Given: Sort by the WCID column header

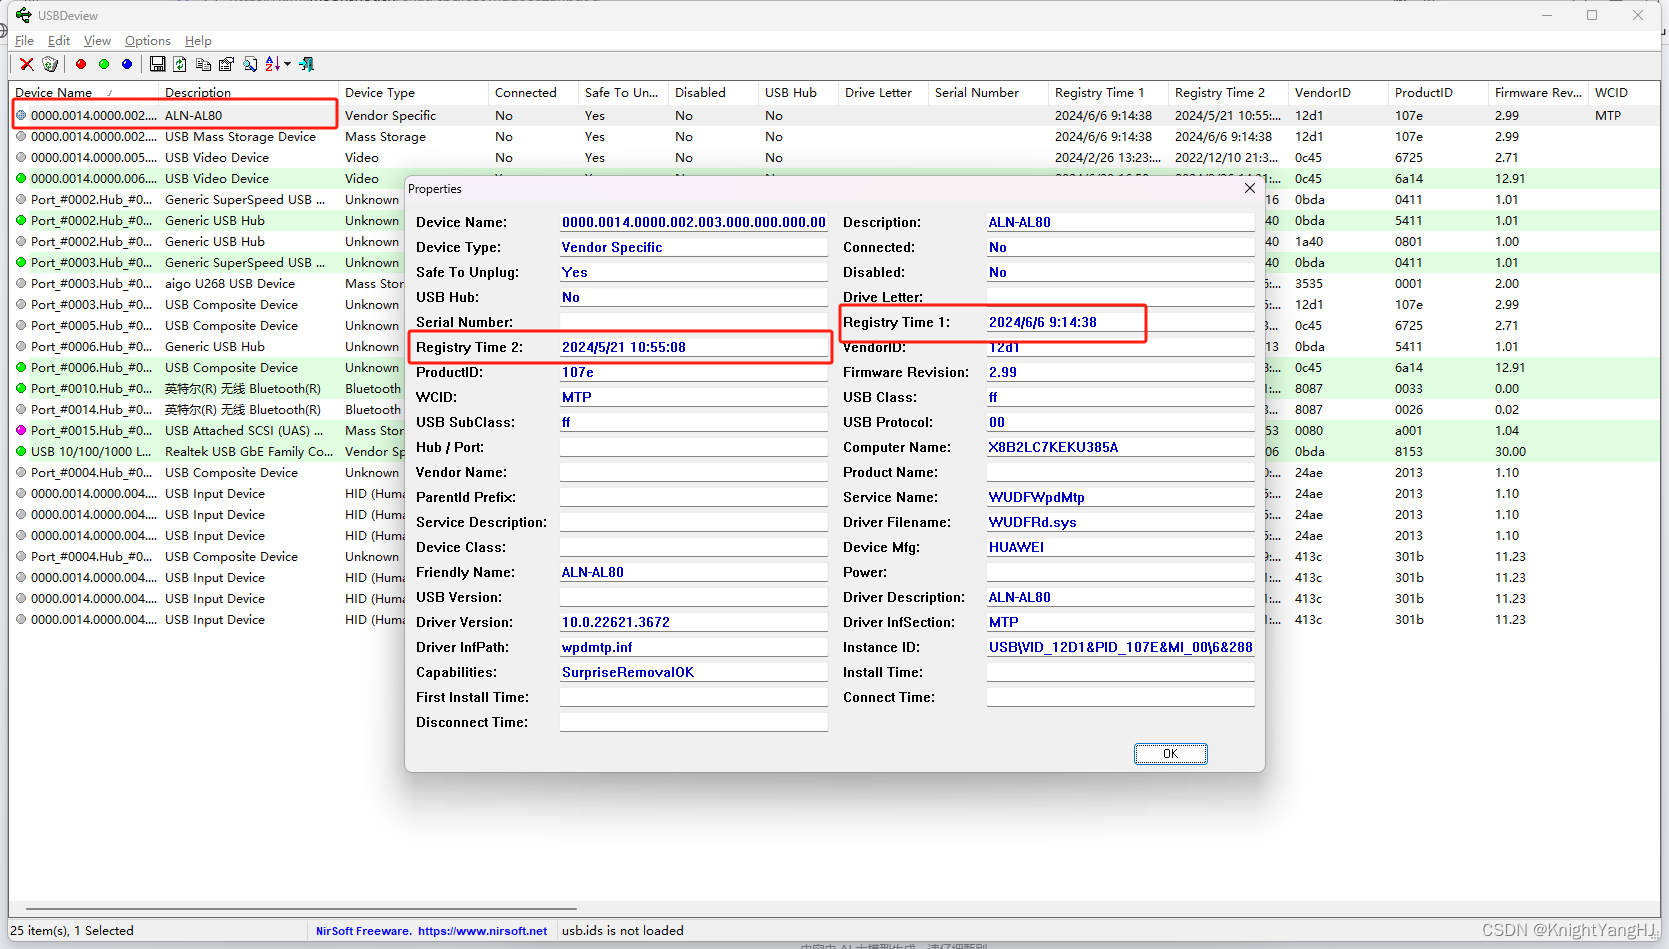Looking at the screenshot, I should (1624, 92).
